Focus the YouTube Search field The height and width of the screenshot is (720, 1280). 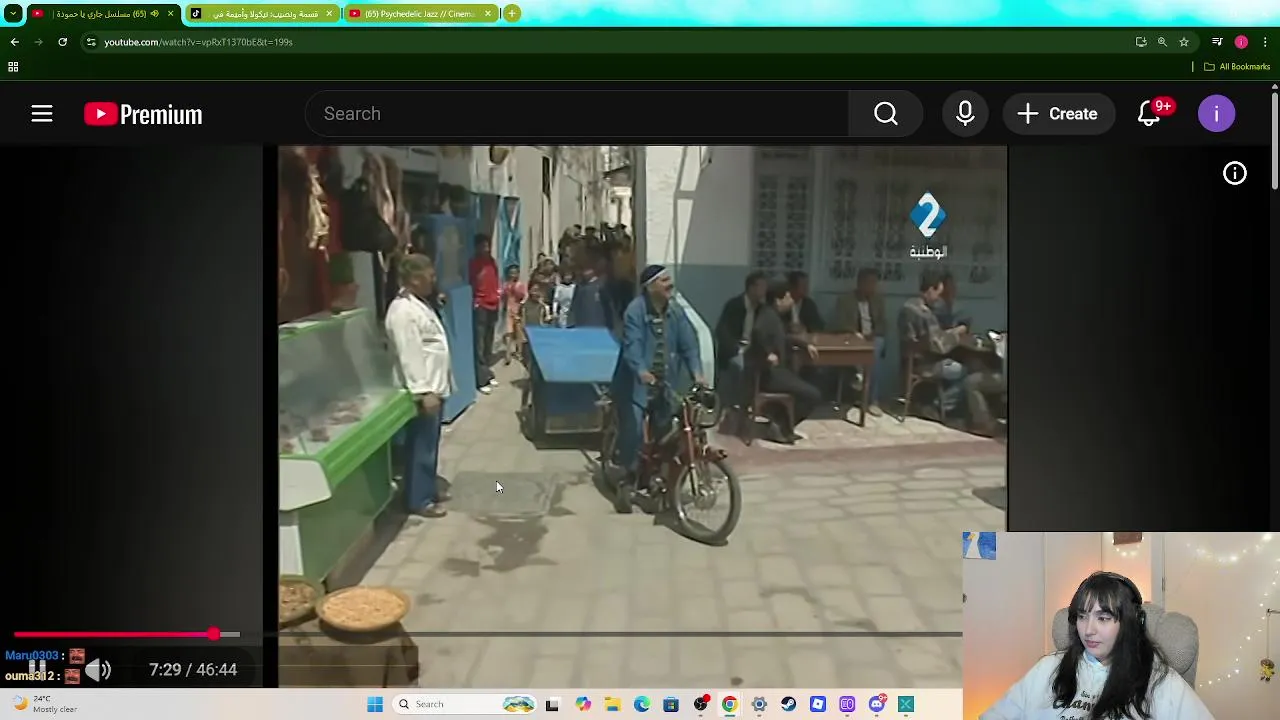coord(577,114)
